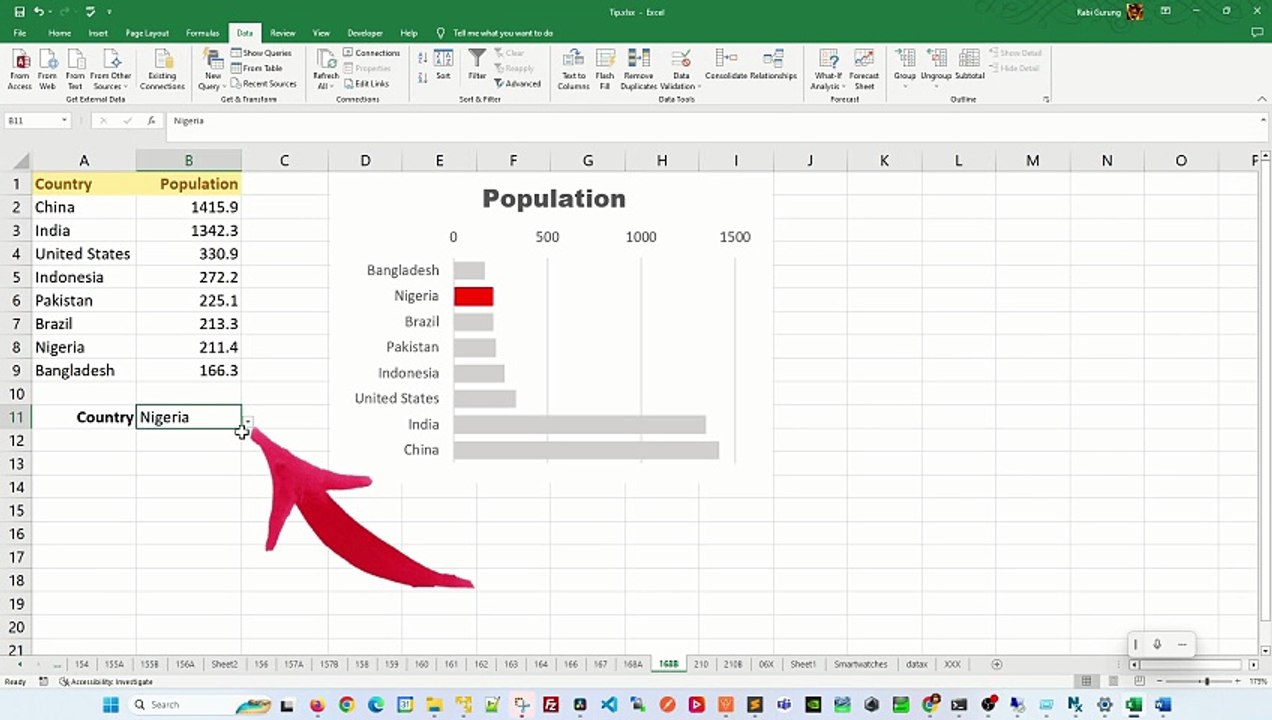The height and width of the screenshot is (720, 1272).
Task: Select column header B
Action: click(188, 160)
